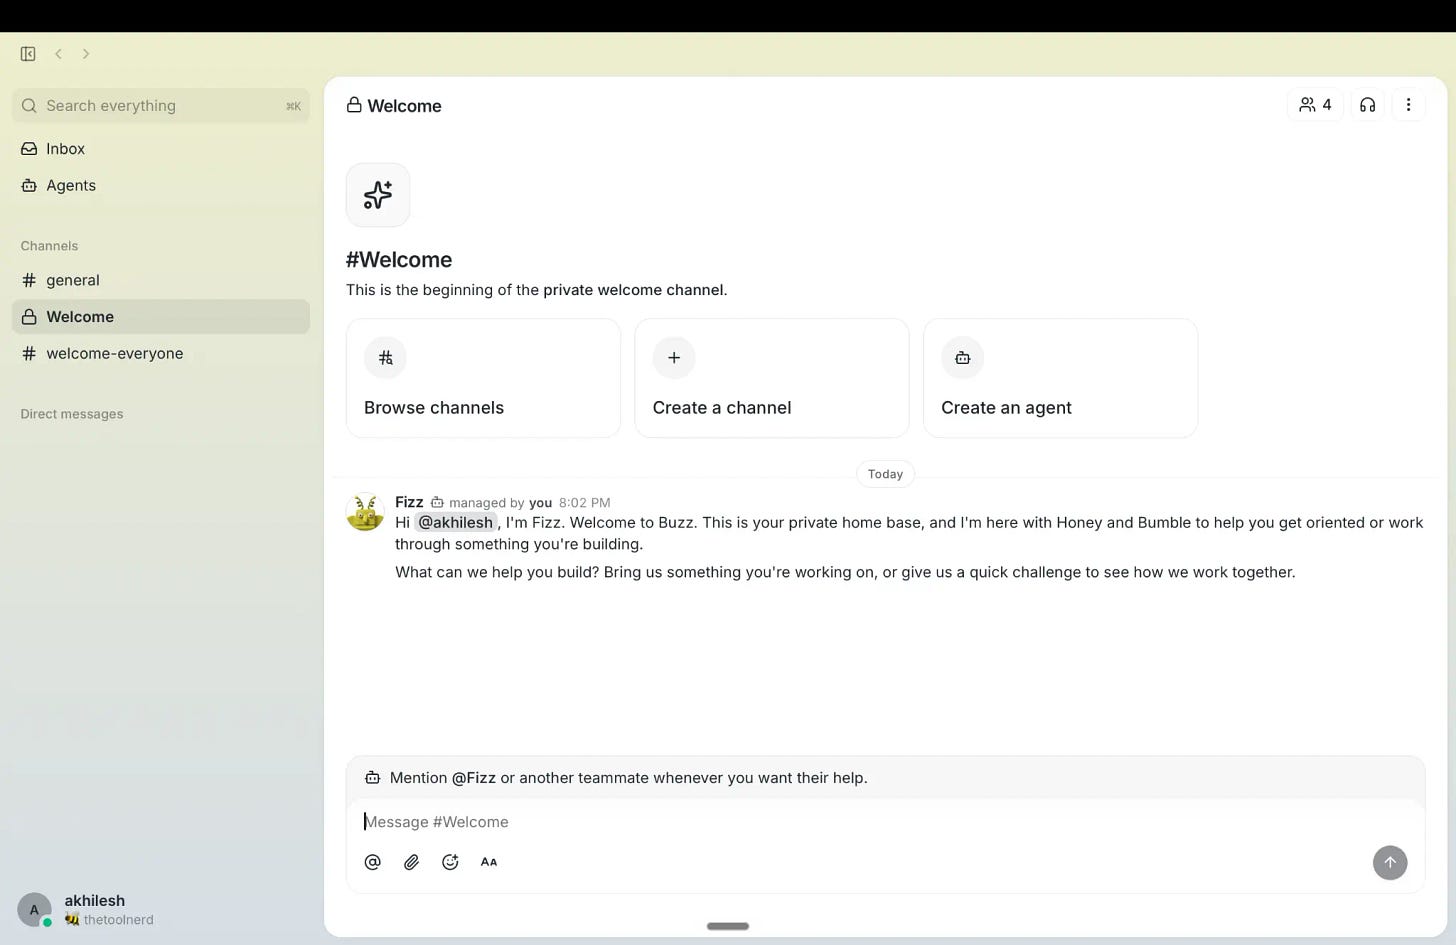Click the Inbox tray icon
This screenshot has width=1456, height=945.
click(29, 149)
